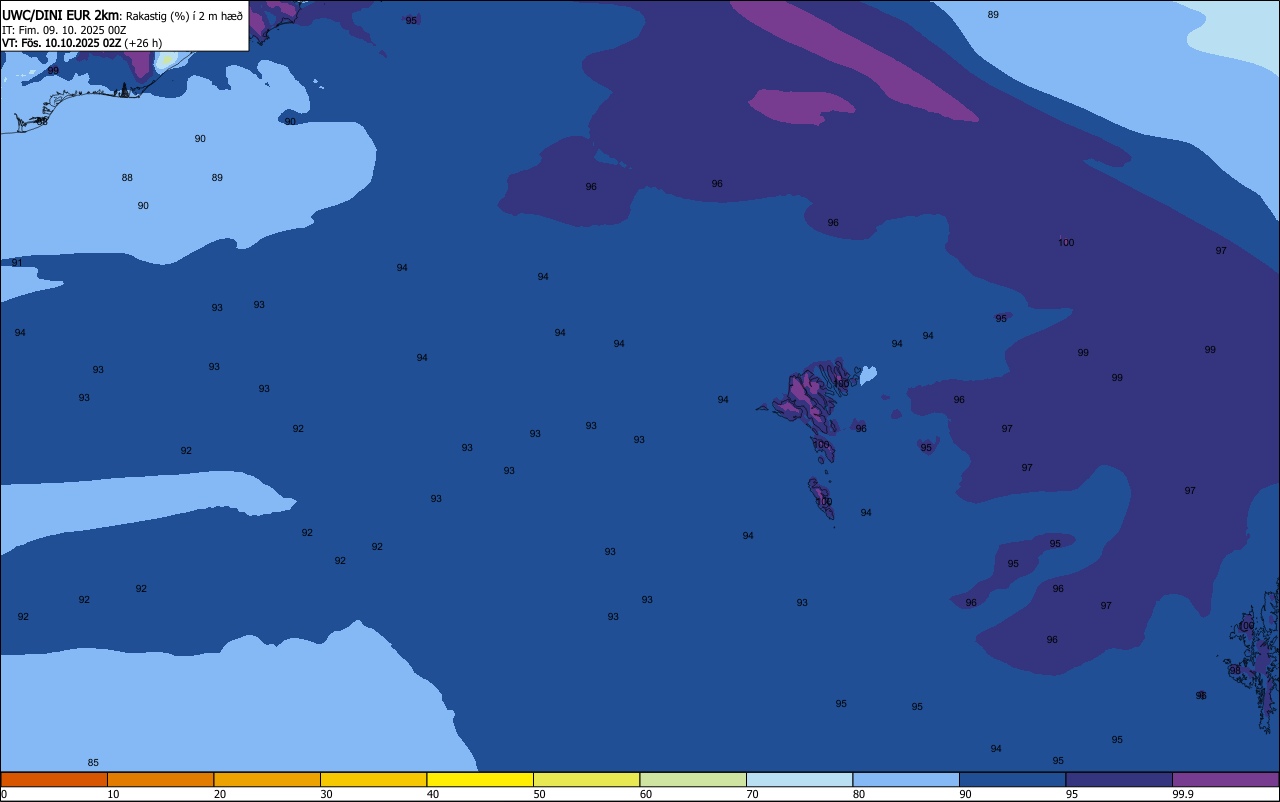This screenshot has height=802, width=1280.
Task: Select the 'VT: Fös. 10.10.2025 02Z' valid time
Action: (x=61, y=43)
